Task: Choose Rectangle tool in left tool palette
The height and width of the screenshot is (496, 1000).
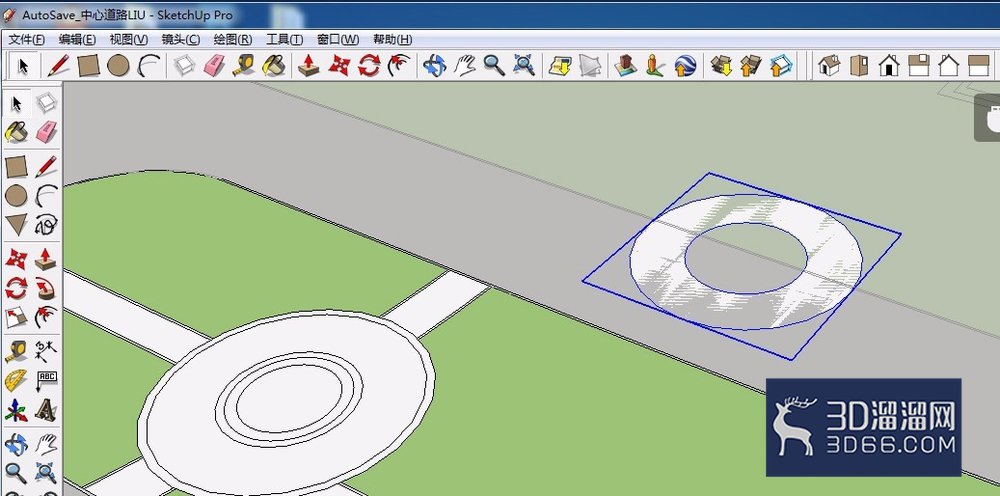Action: click(16, 167)
